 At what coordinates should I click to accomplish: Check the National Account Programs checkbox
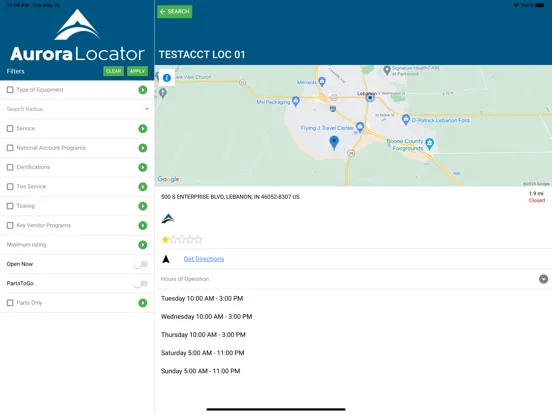point(10,148)
